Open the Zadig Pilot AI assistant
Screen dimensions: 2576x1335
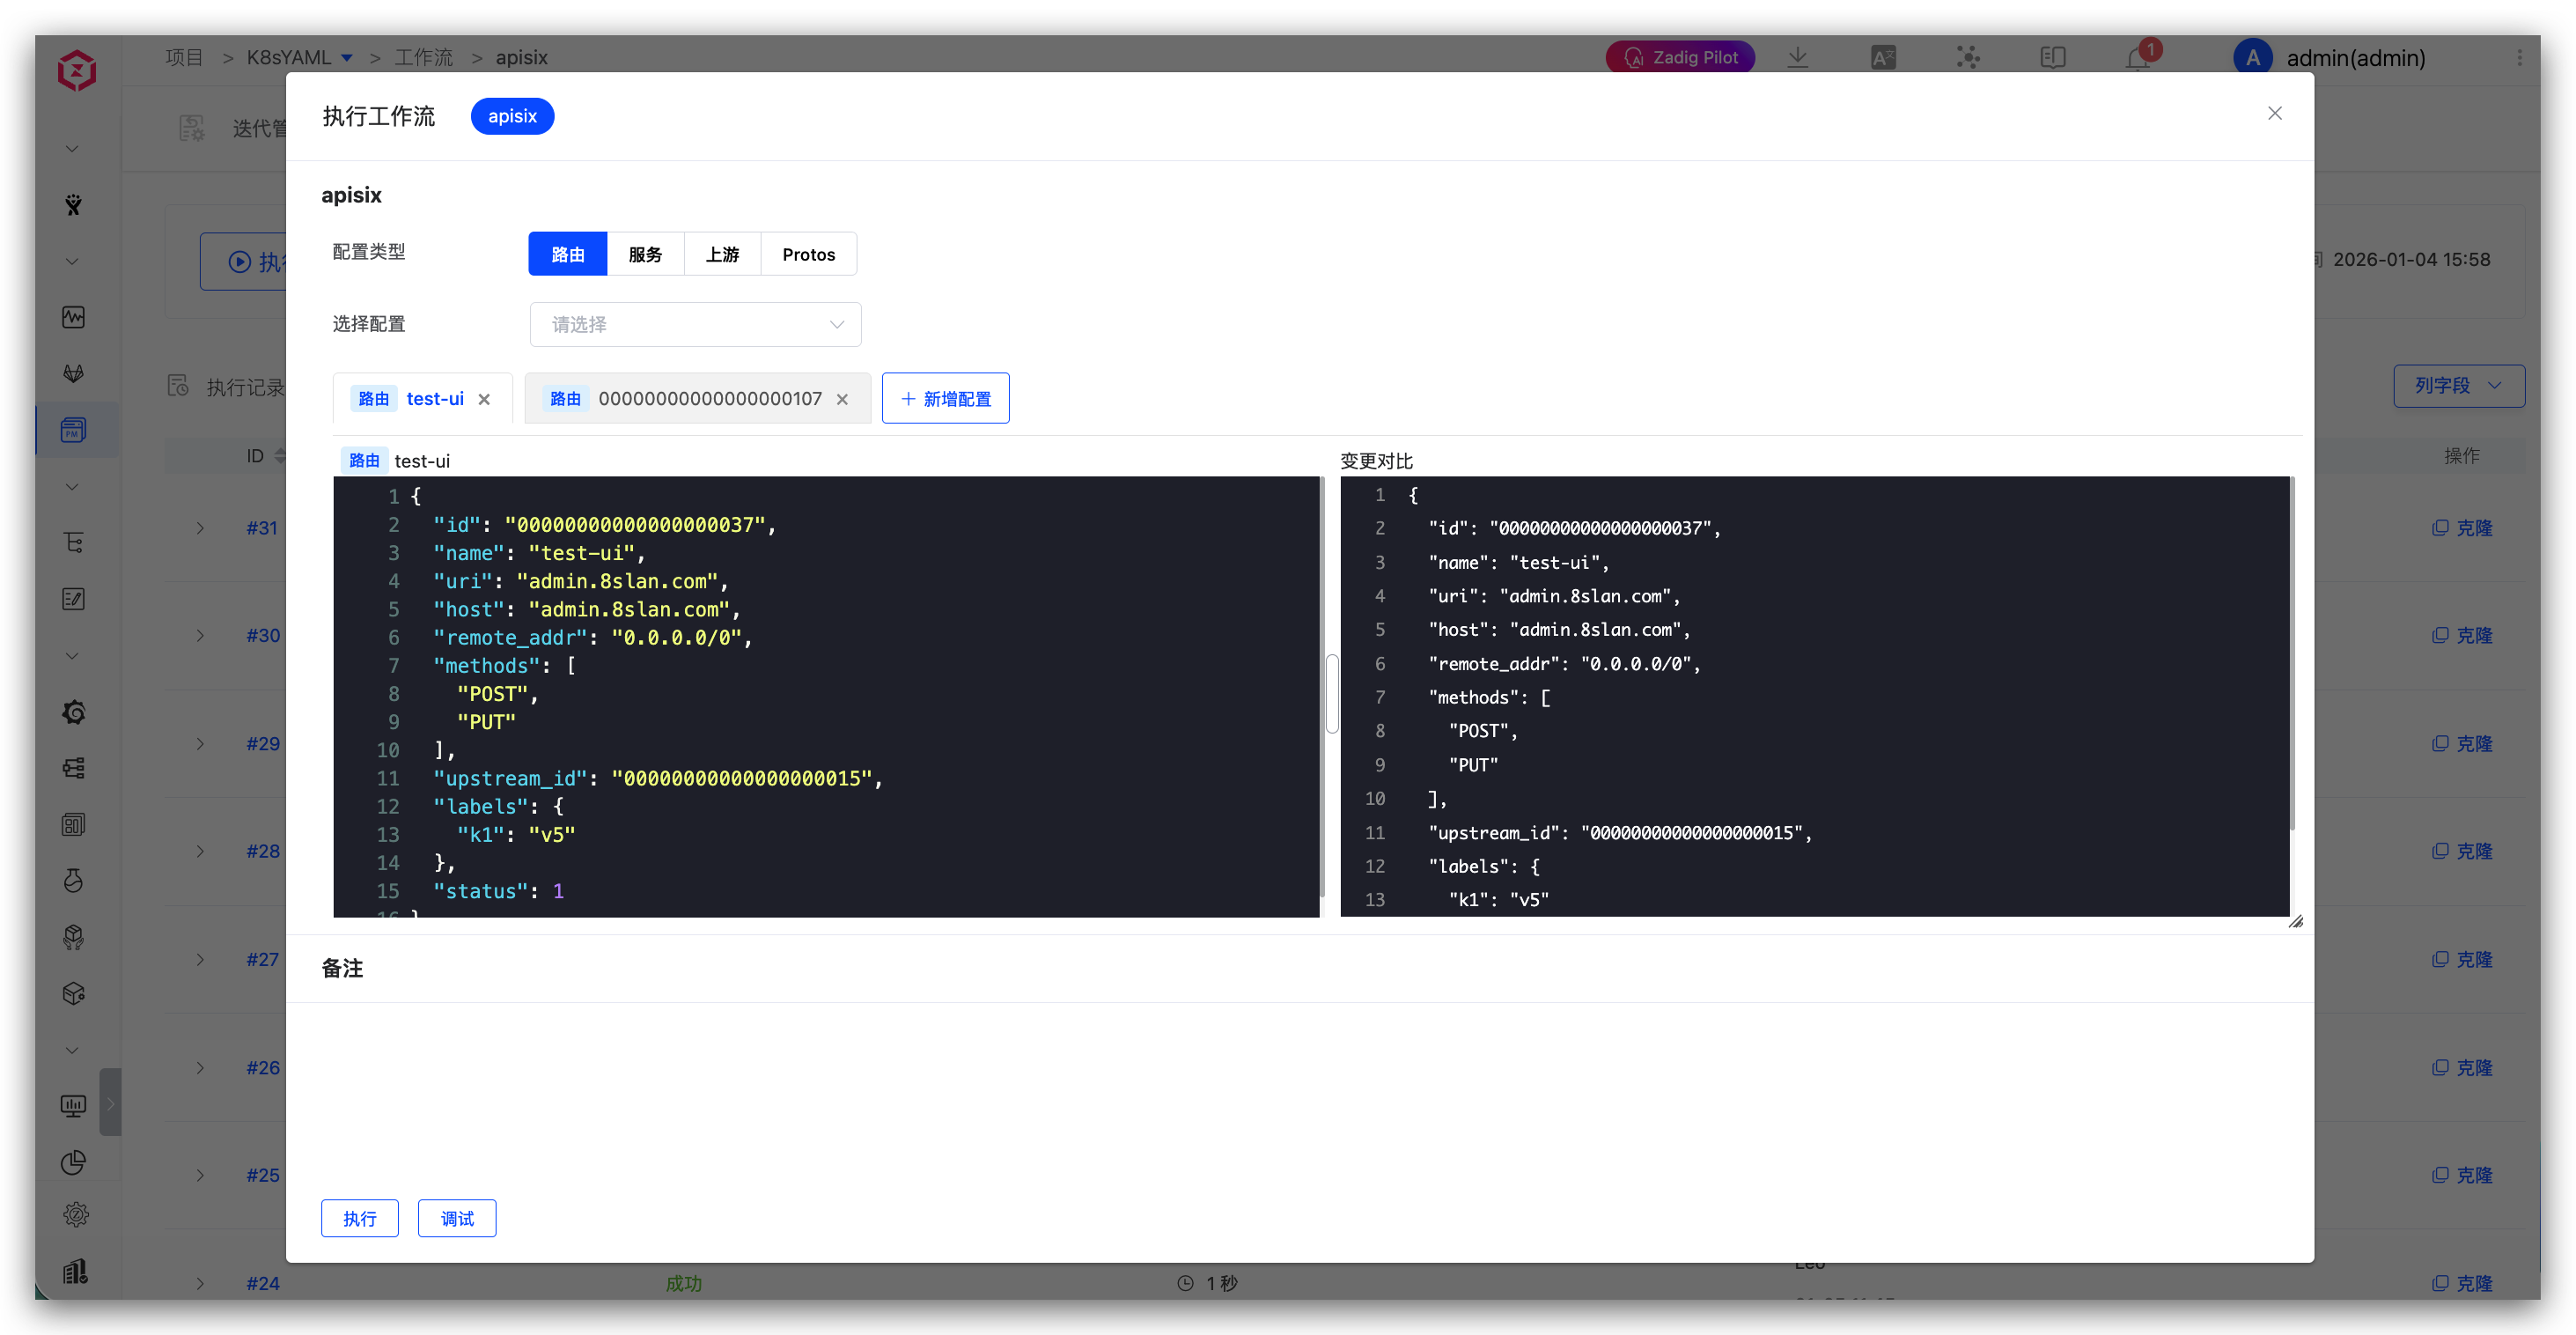click(1680, 57)
